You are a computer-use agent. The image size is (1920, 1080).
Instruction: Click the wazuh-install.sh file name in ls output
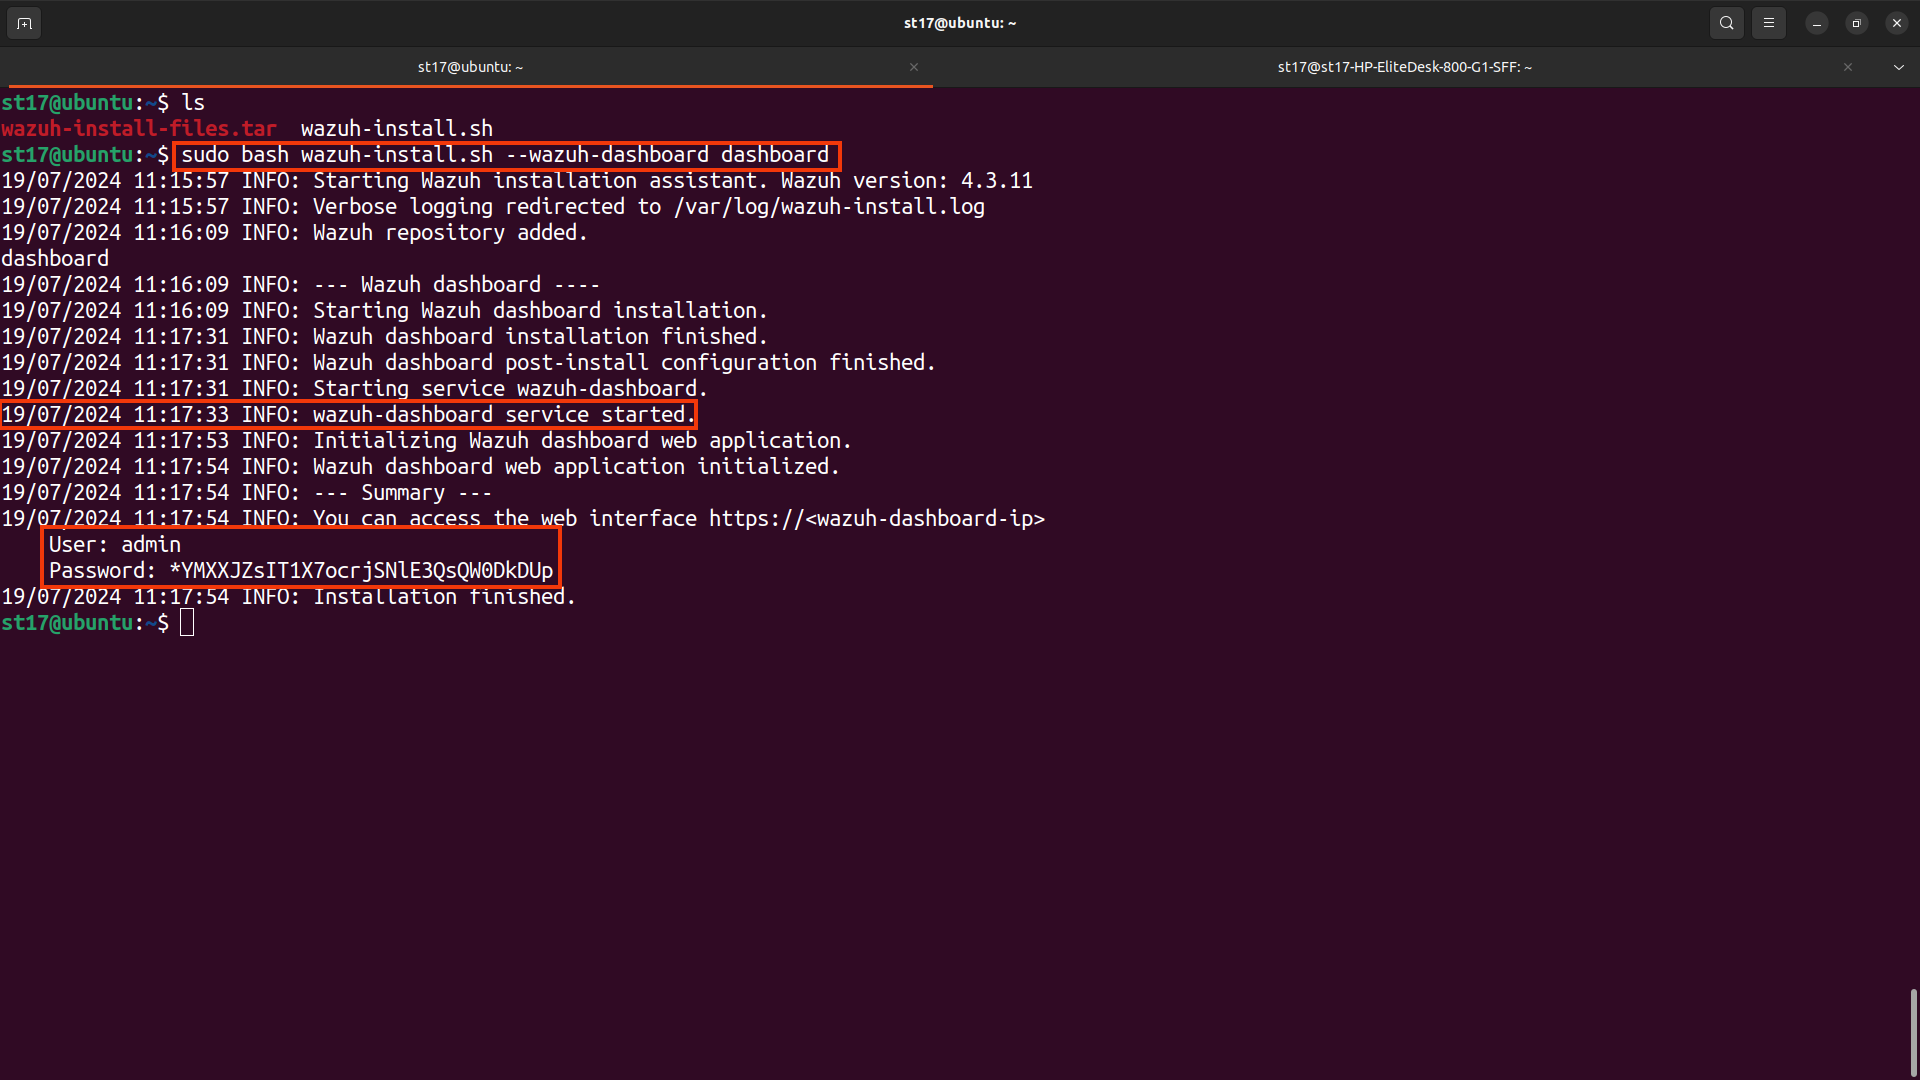(x=397, y=128)
